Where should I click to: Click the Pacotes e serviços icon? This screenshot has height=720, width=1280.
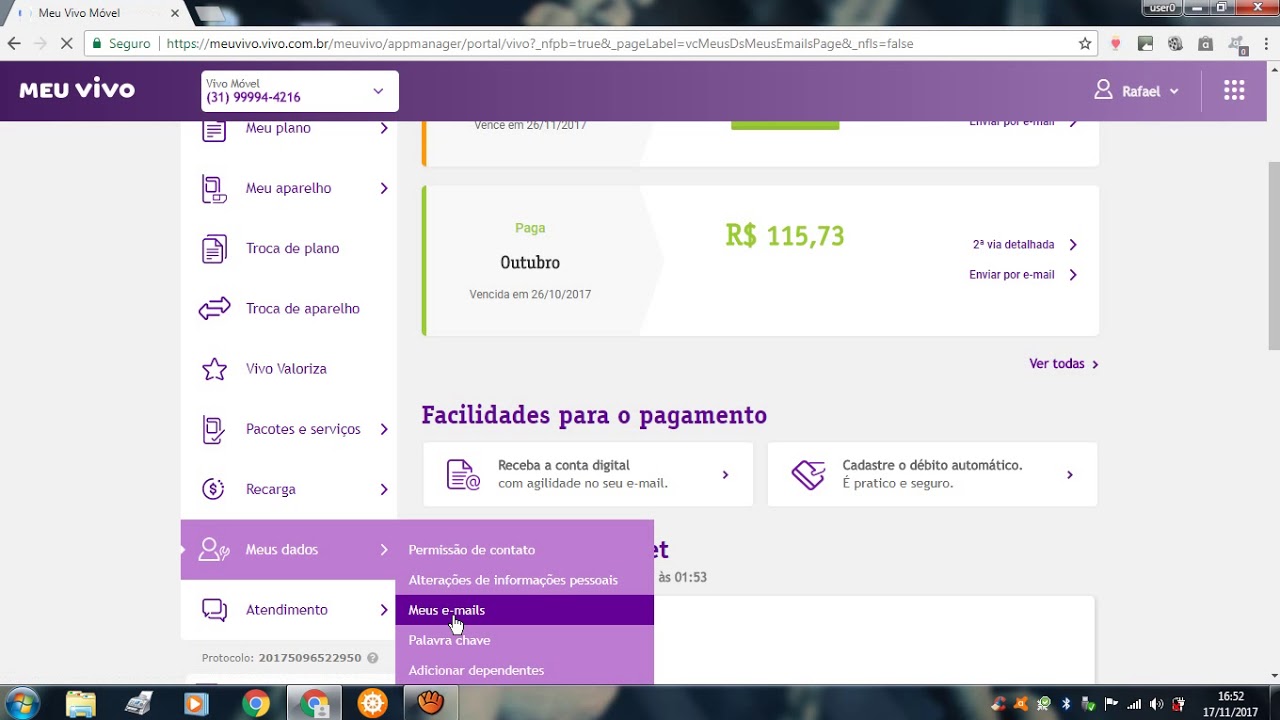pyautogui.click(x=214, y=429)
